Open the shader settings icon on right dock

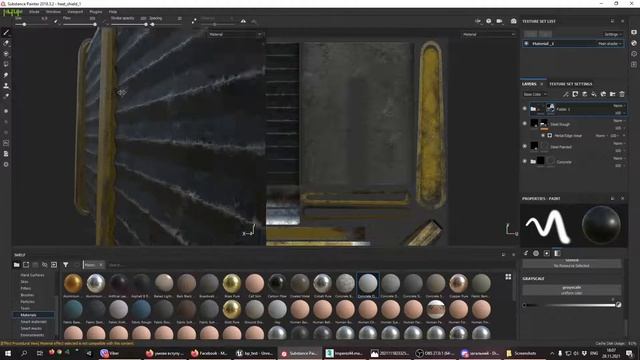pos(634,43)
